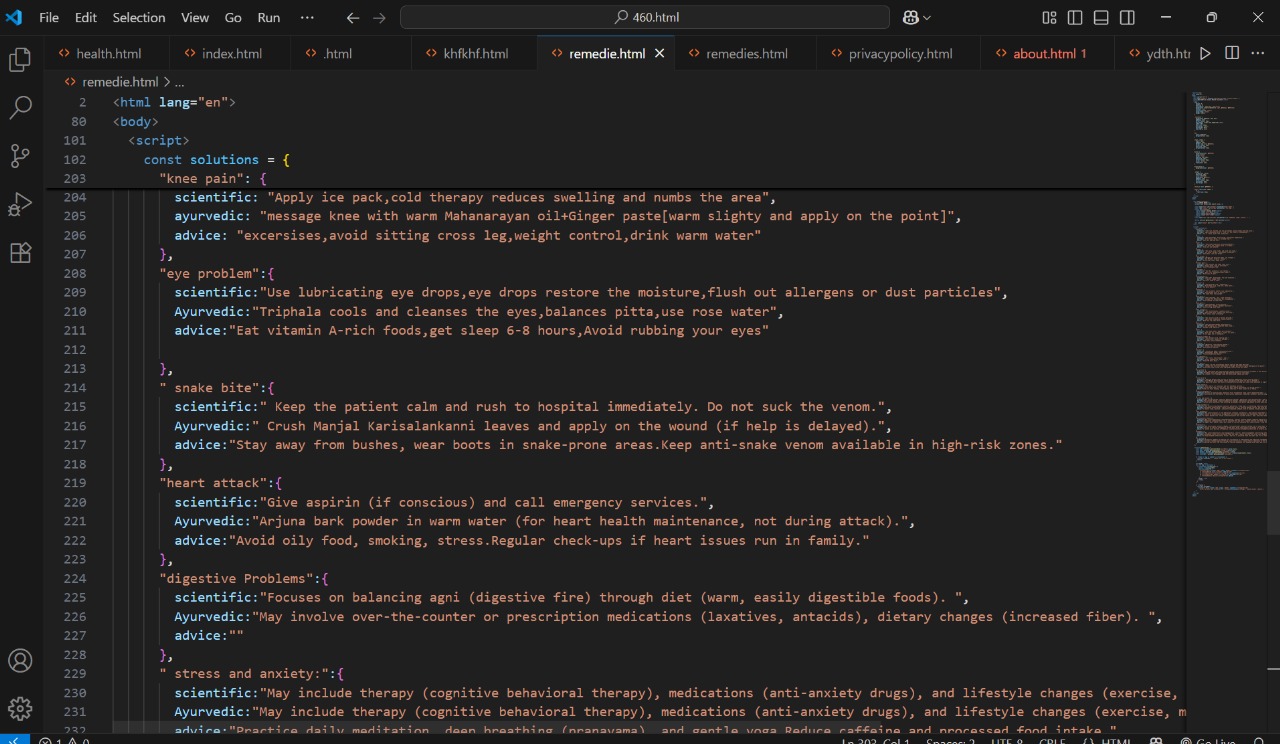Open the Copilot chat icon

pyautogui.click(x=911, y=17)
